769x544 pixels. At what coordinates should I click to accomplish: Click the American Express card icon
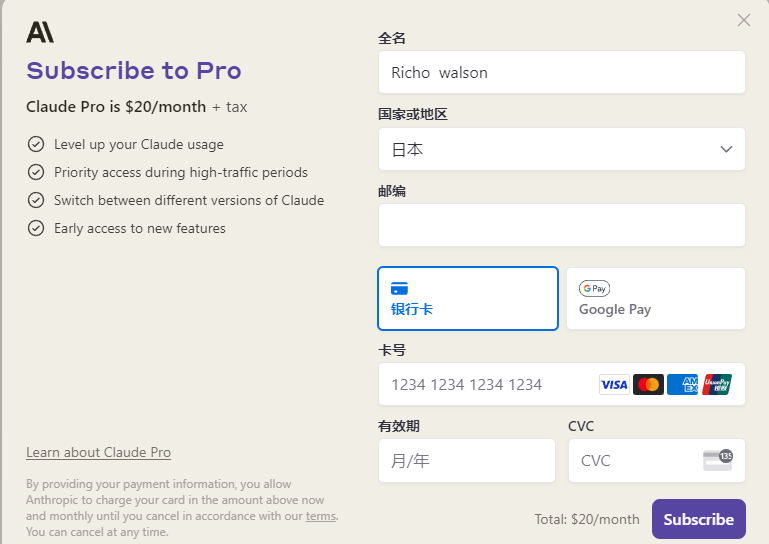click(x=682, y=384)
